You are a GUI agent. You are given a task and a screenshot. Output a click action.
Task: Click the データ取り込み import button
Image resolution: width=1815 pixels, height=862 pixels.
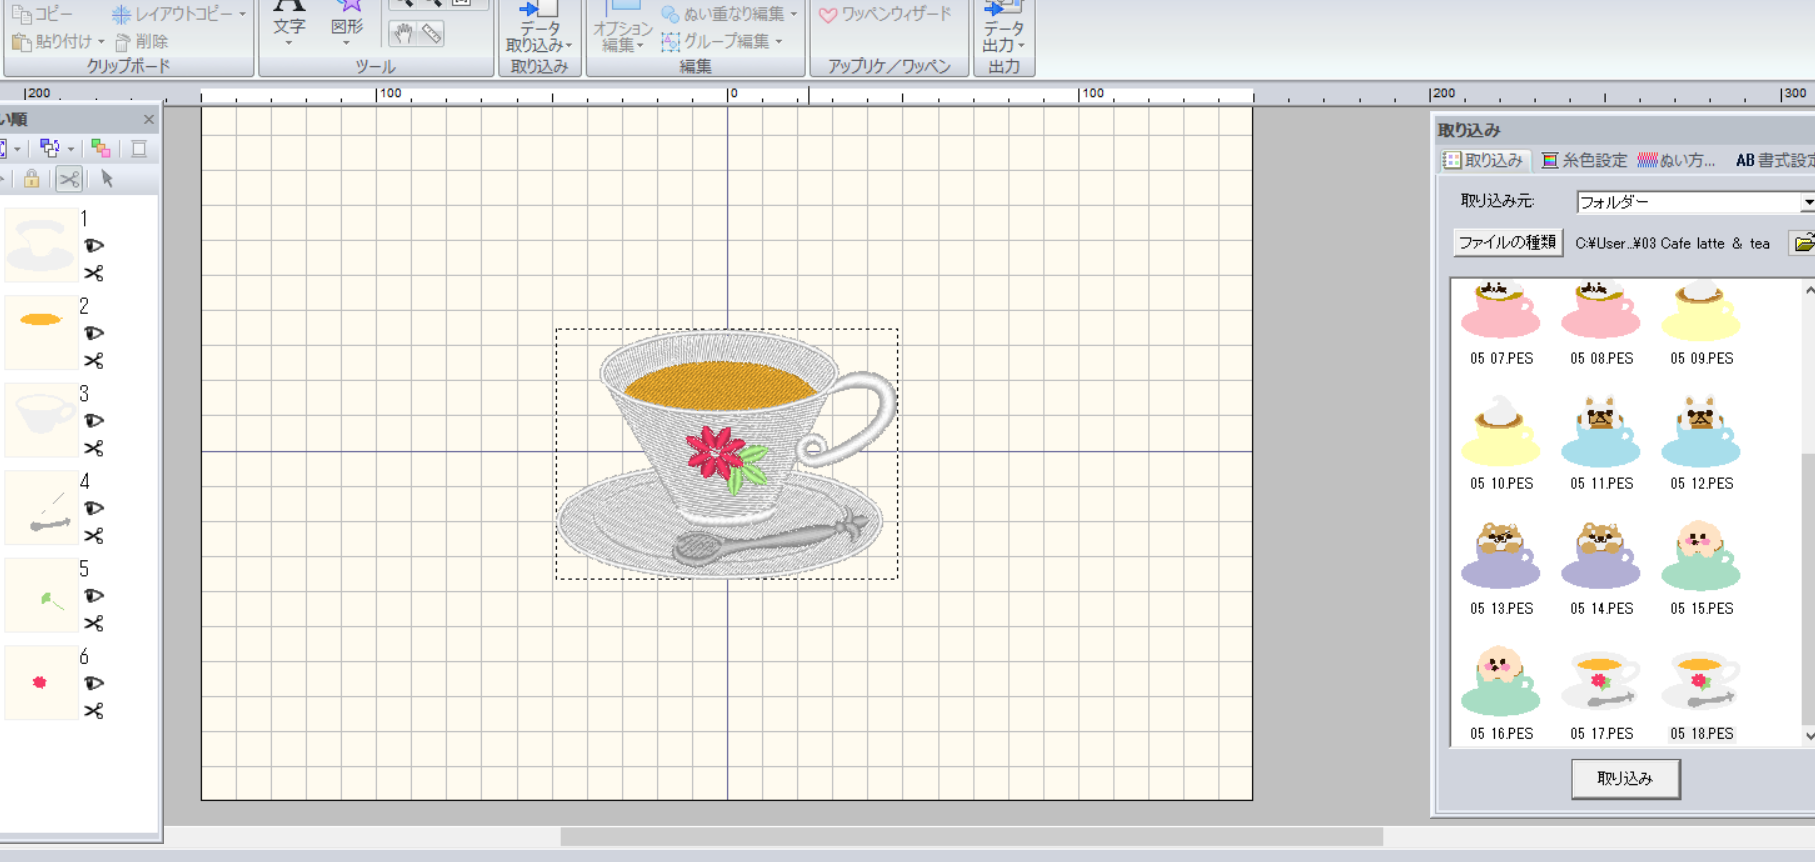tap(538, 27)
